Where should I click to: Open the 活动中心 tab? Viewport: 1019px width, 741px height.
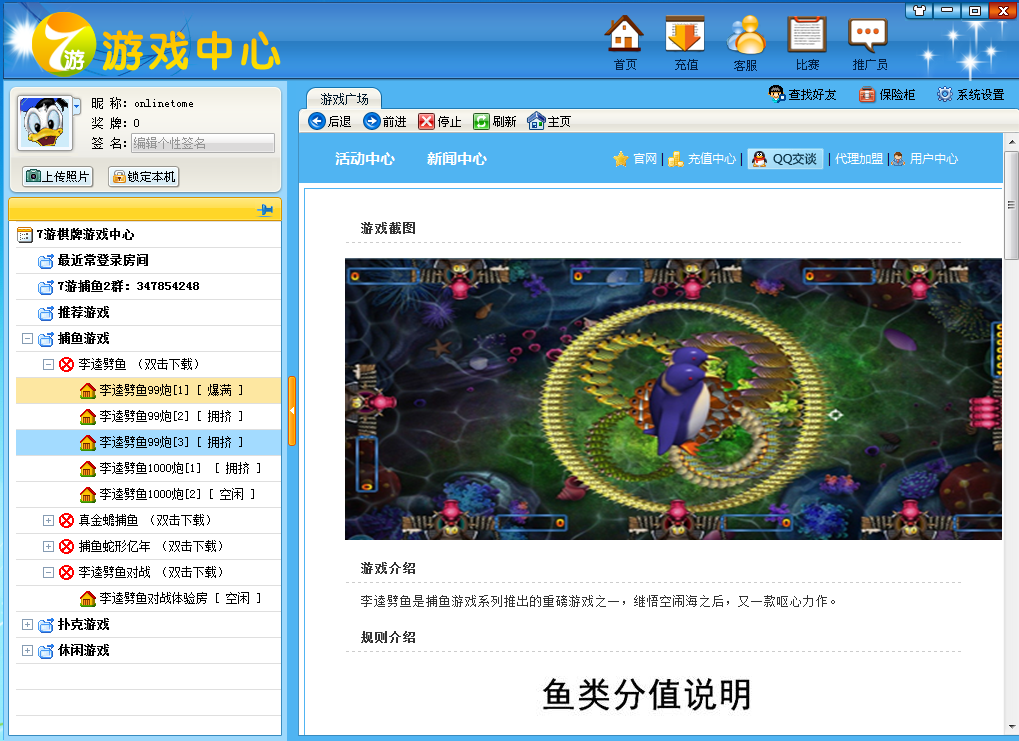pos(365,159)
